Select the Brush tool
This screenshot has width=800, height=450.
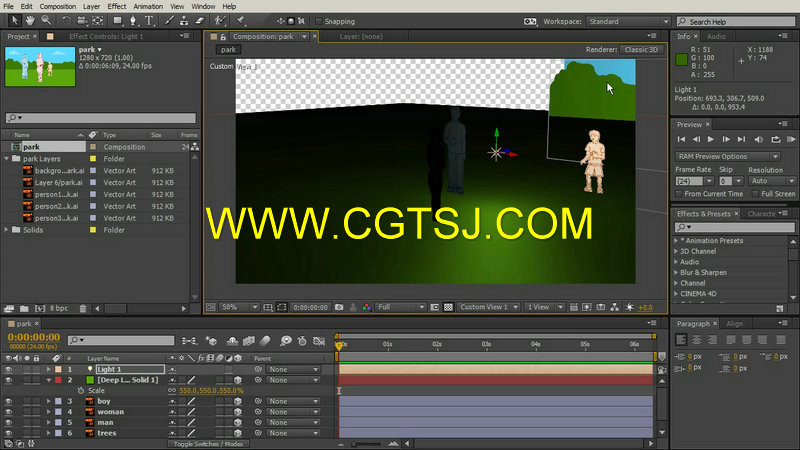coord(169,20)
